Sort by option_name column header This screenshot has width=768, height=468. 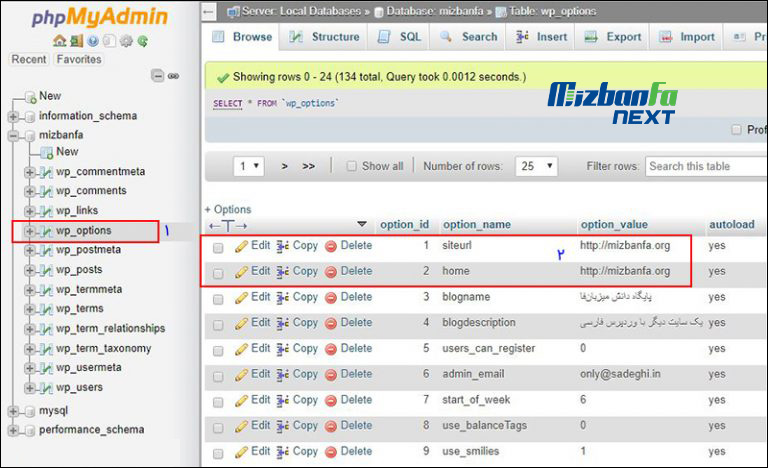coord(477,224)
